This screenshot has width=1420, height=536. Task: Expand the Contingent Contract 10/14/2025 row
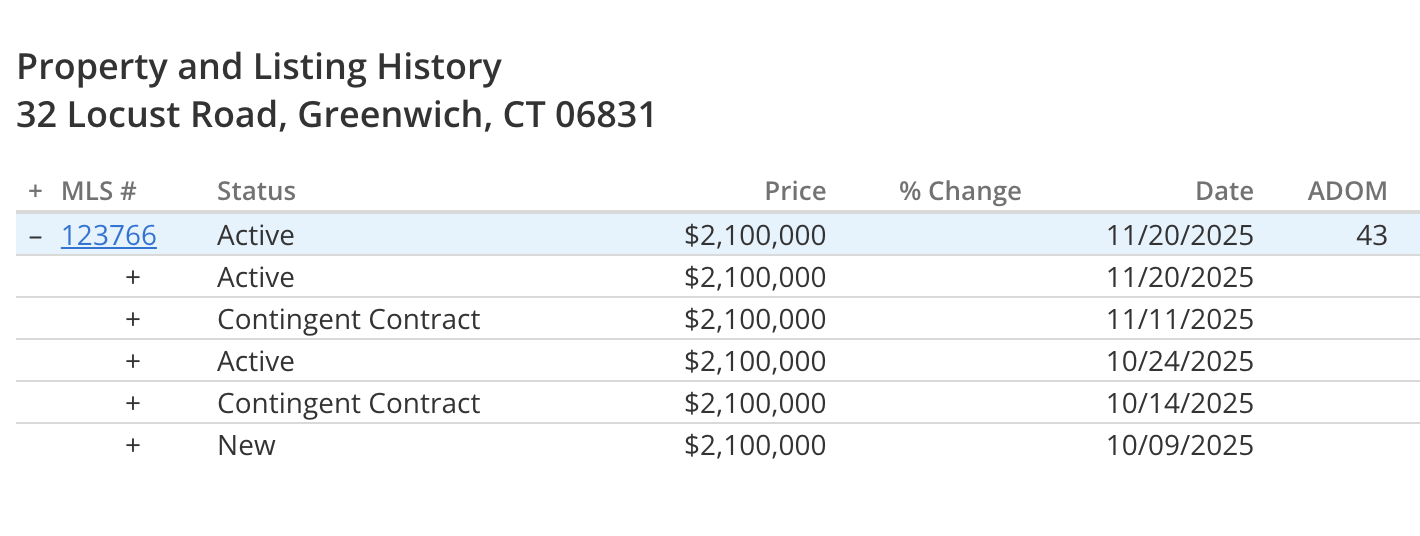point(133,403)
